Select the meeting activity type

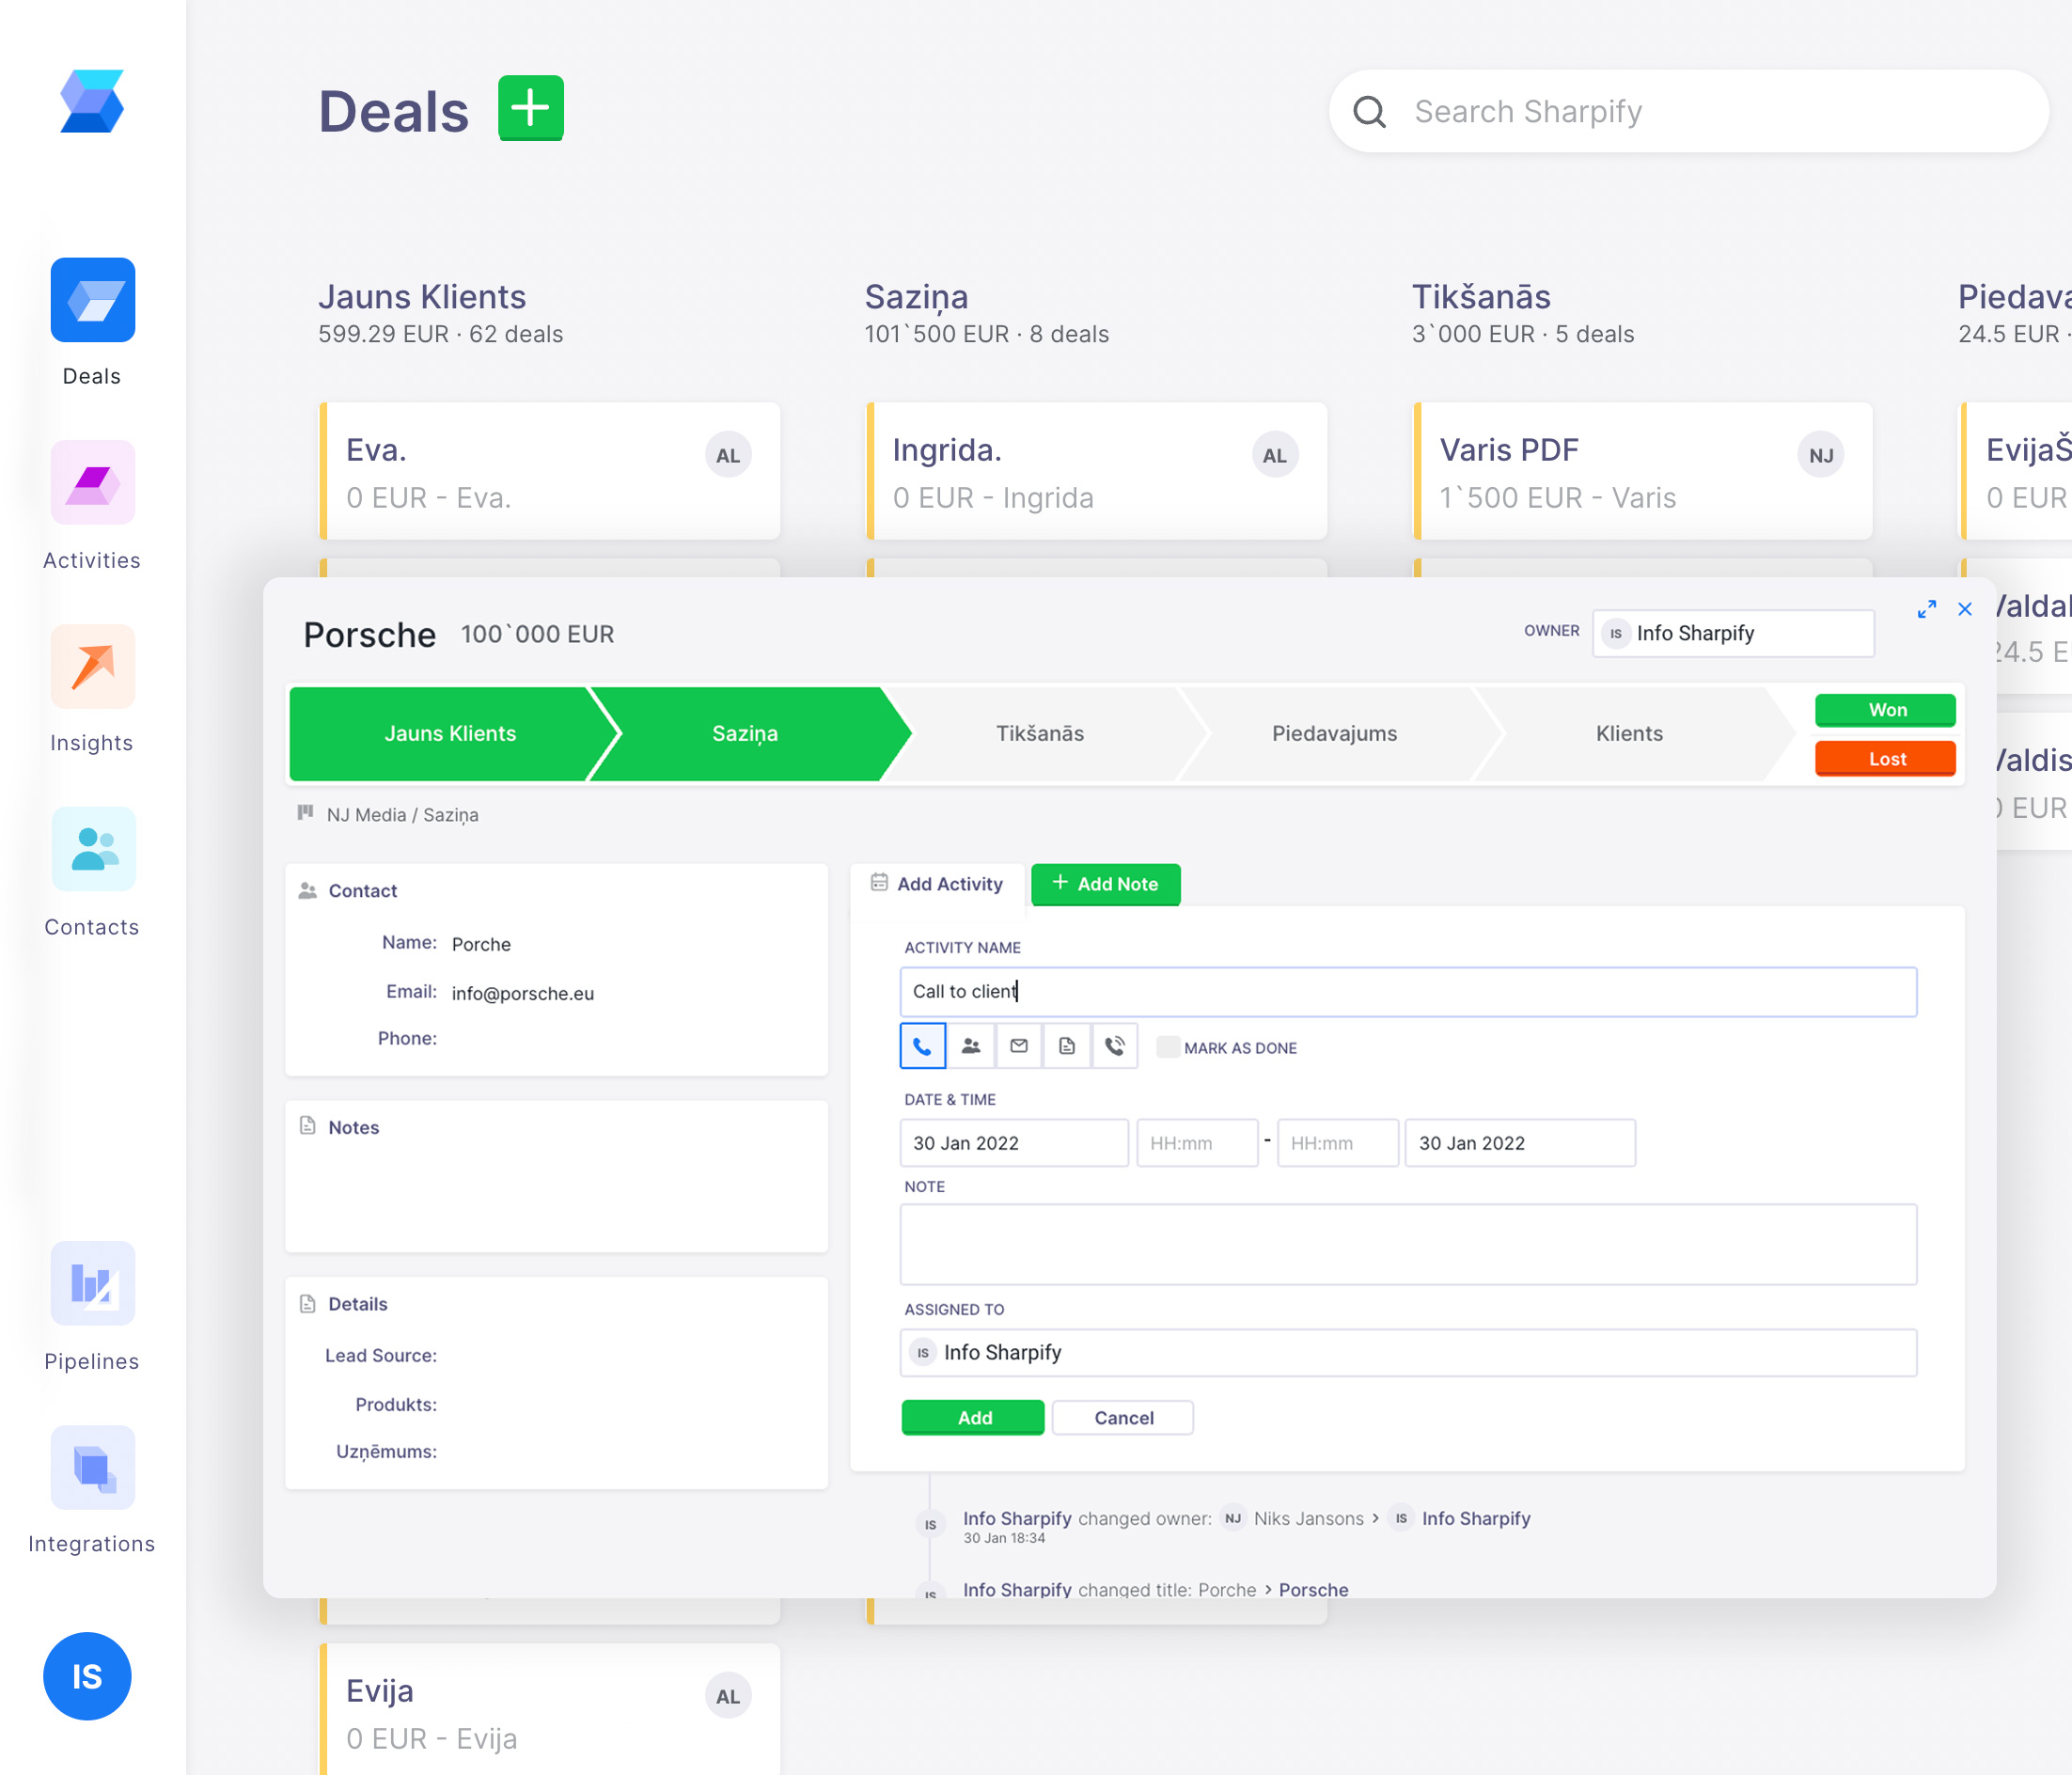(x=971, y=1046)
